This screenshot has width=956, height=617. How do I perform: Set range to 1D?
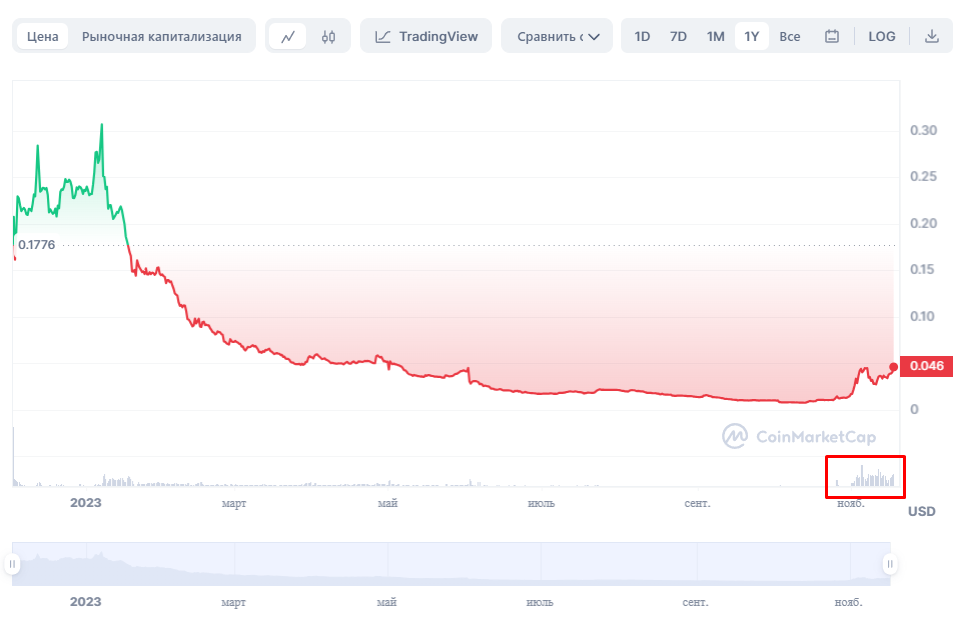click(642, 37)
